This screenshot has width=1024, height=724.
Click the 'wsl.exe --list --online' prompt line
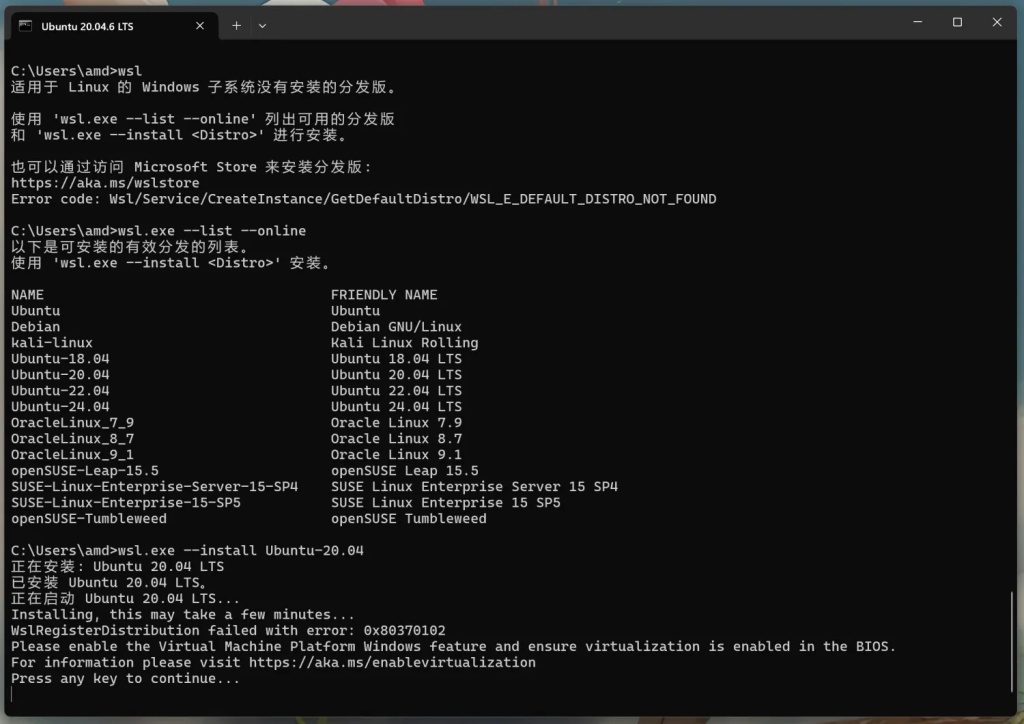pyautogui.click(x=158, y=231)
